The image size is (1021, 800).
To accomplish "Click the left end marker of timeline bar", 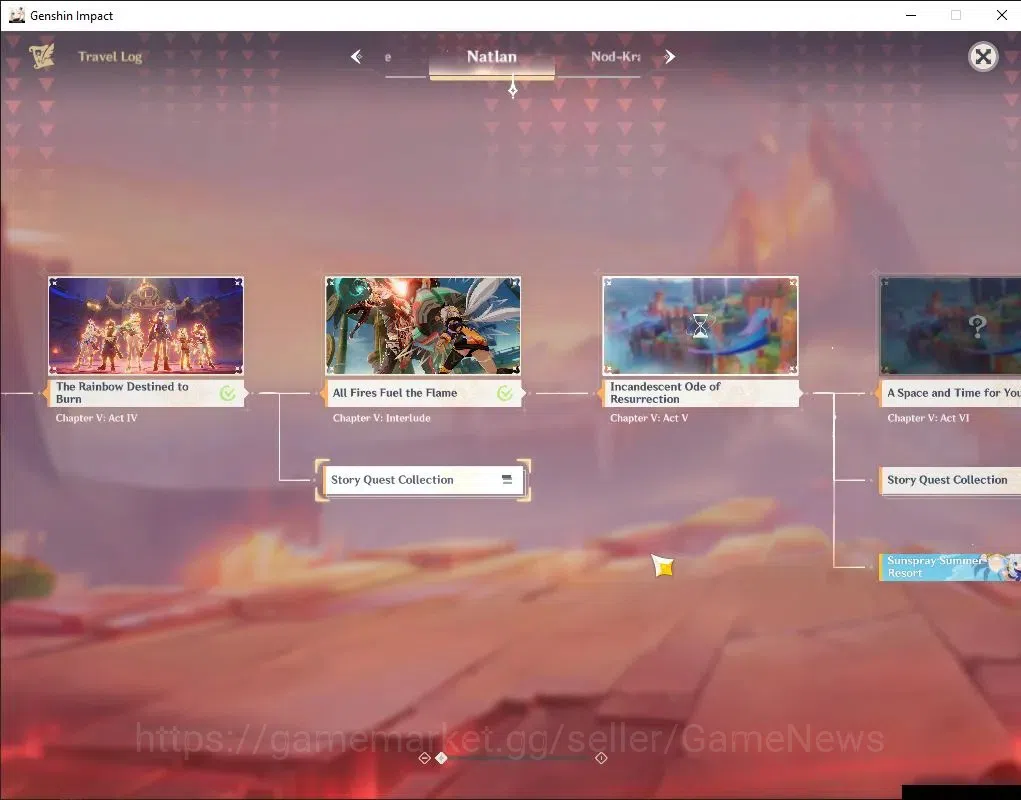I will 424,758.
